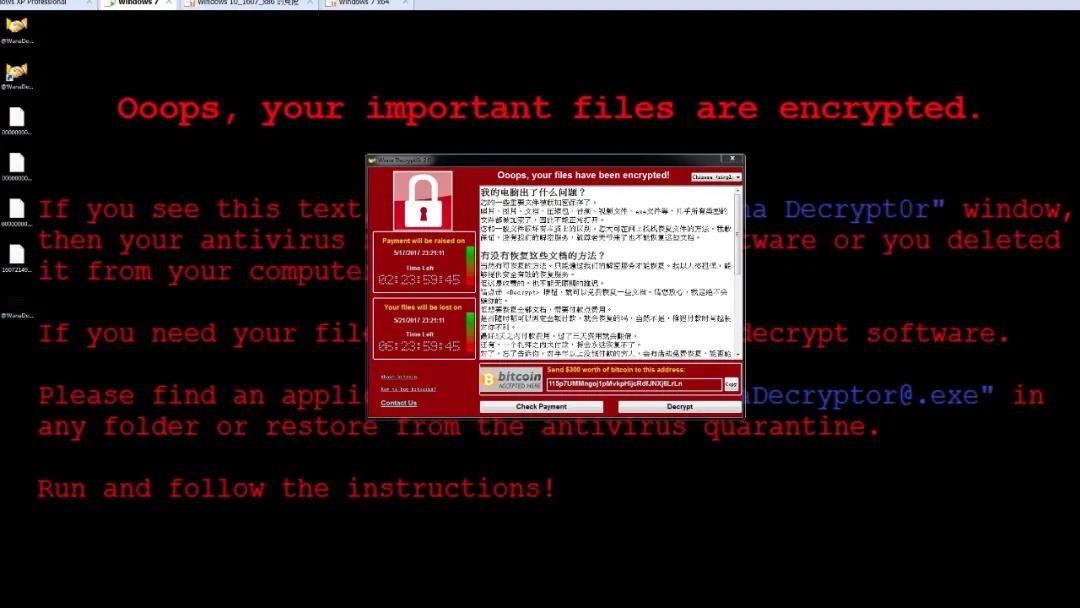Open the Contact Us link
This screenshot has width=1080, height=608.
399,403
